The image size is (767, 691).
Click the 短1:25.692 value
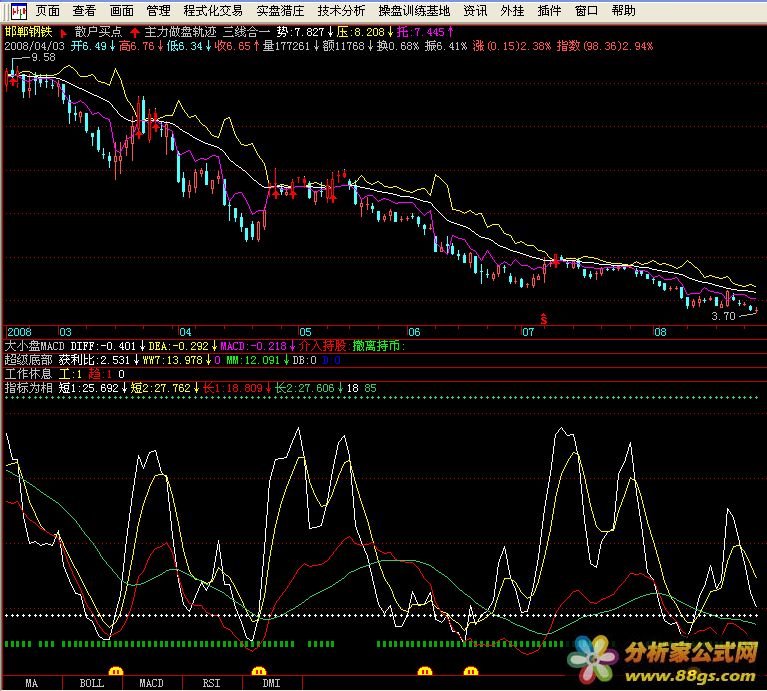point(93,388)
